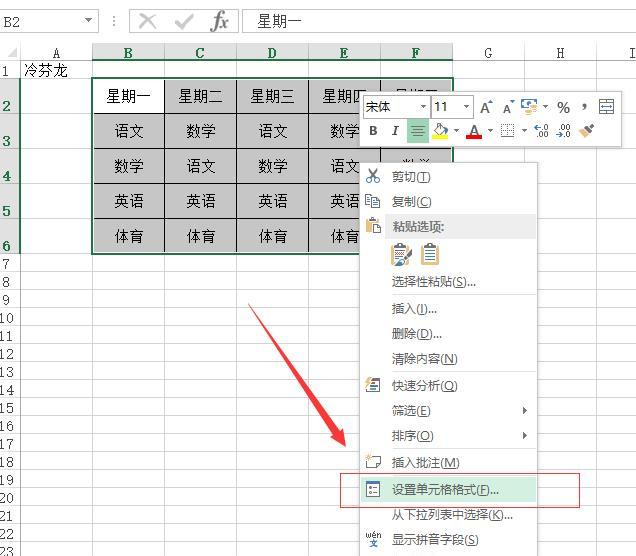Screen dimensions: 636x556
Task: Select row 10 header
Action: point(10,318)
